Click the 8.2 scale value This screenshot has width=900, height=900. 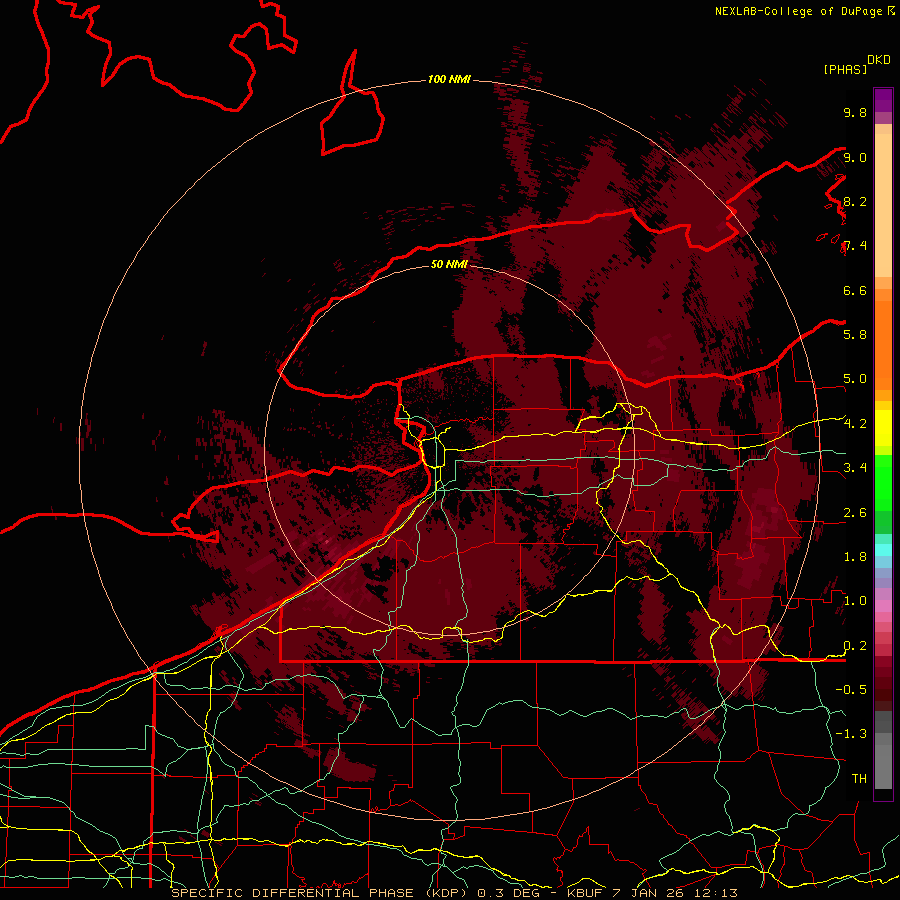[x=855, y=201]
